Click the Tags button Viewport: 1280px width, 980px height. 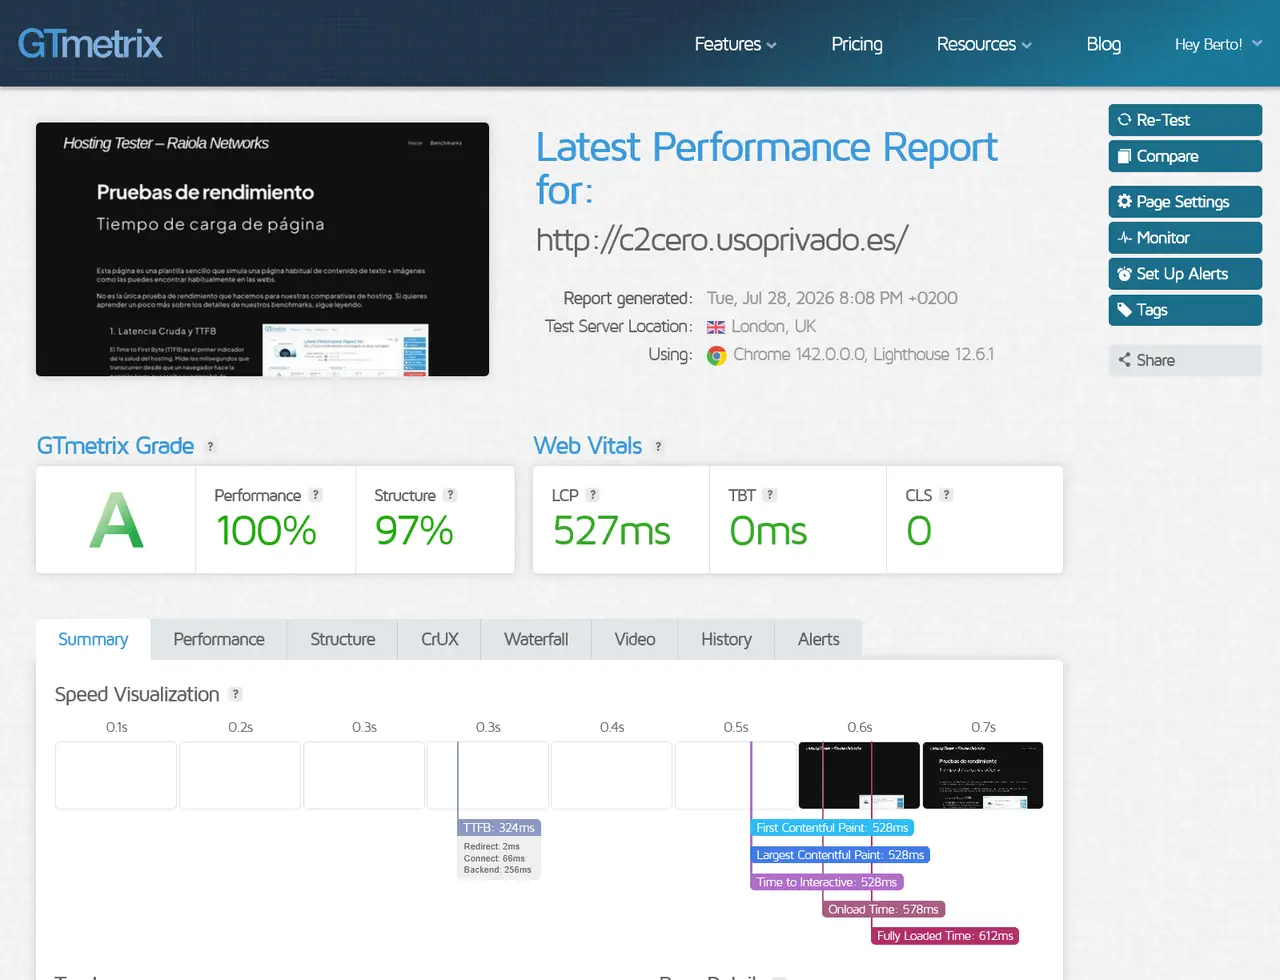pyautogui.click(x=1185, y=310)
